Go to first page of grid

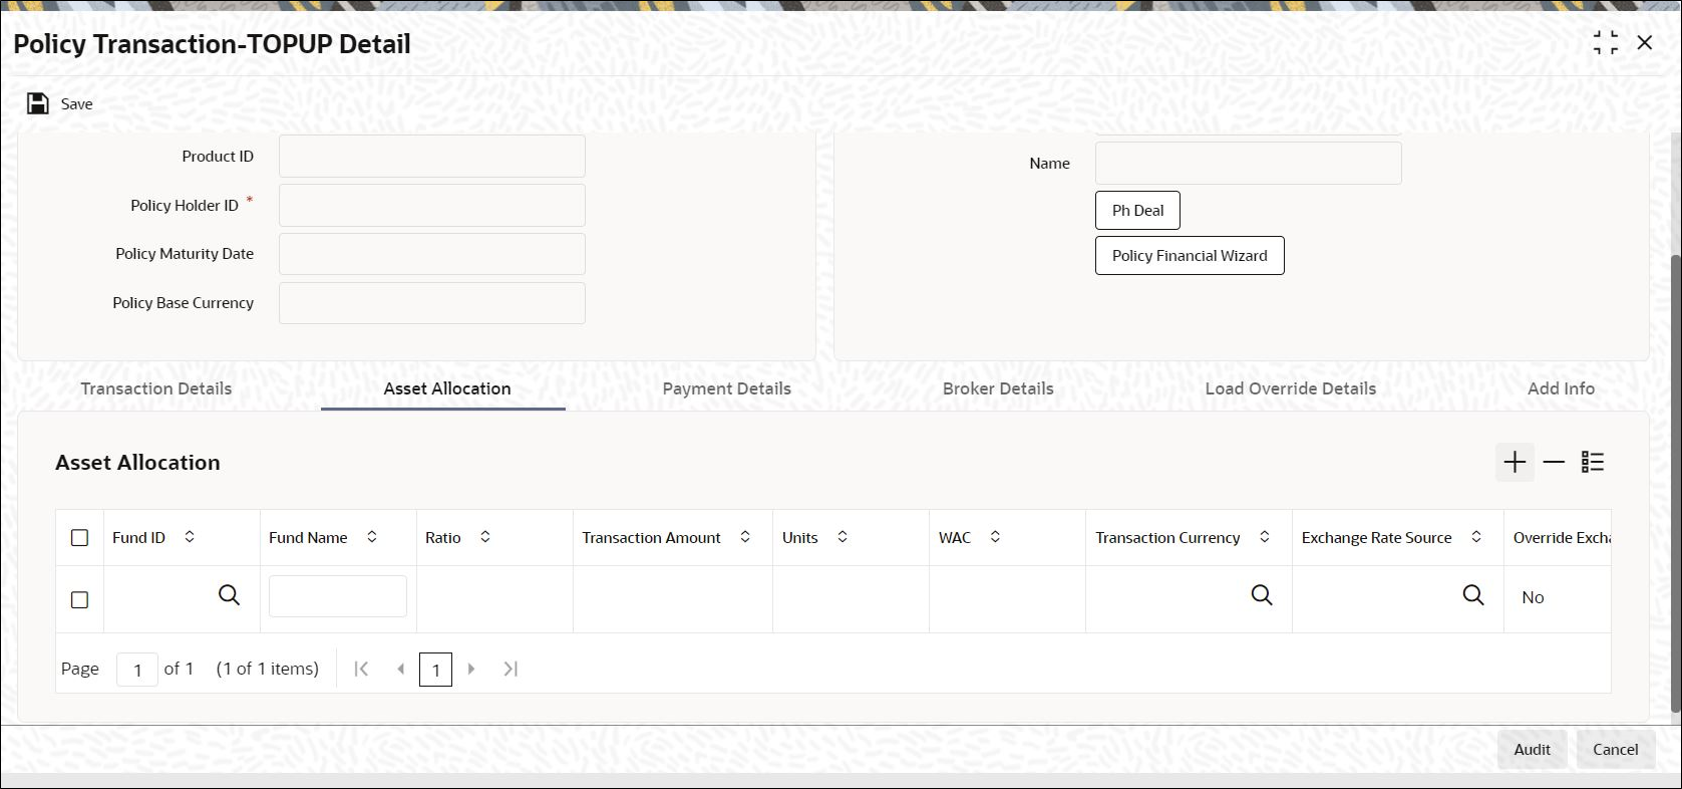(x=361, y=669)
